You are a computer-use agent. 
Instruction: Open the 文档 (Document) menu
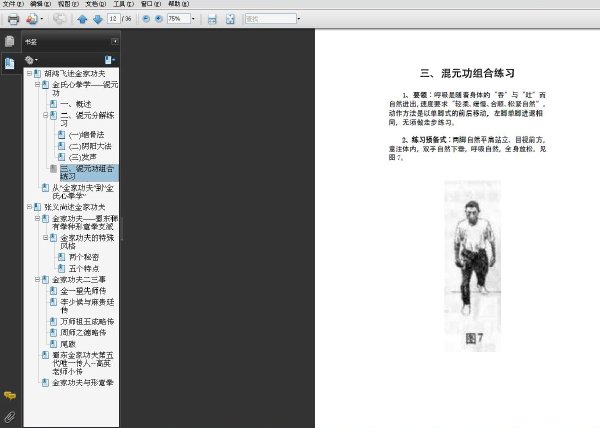pyautogui.click(x=96, y=4)
